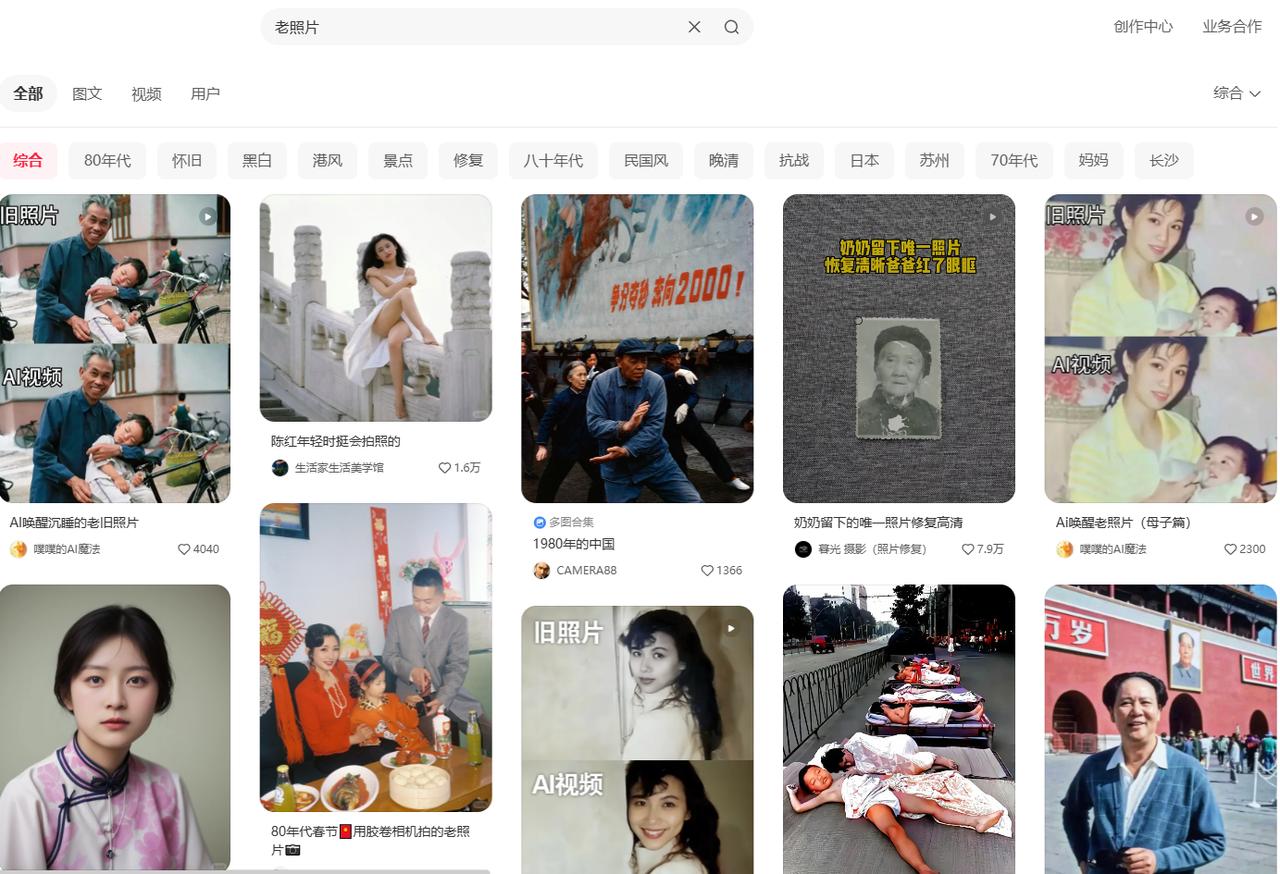Open 生活家生活美学馆 profile avatar
This screenshot has height=874, width=1280.
pyautogui.click(x=280, y=468)
